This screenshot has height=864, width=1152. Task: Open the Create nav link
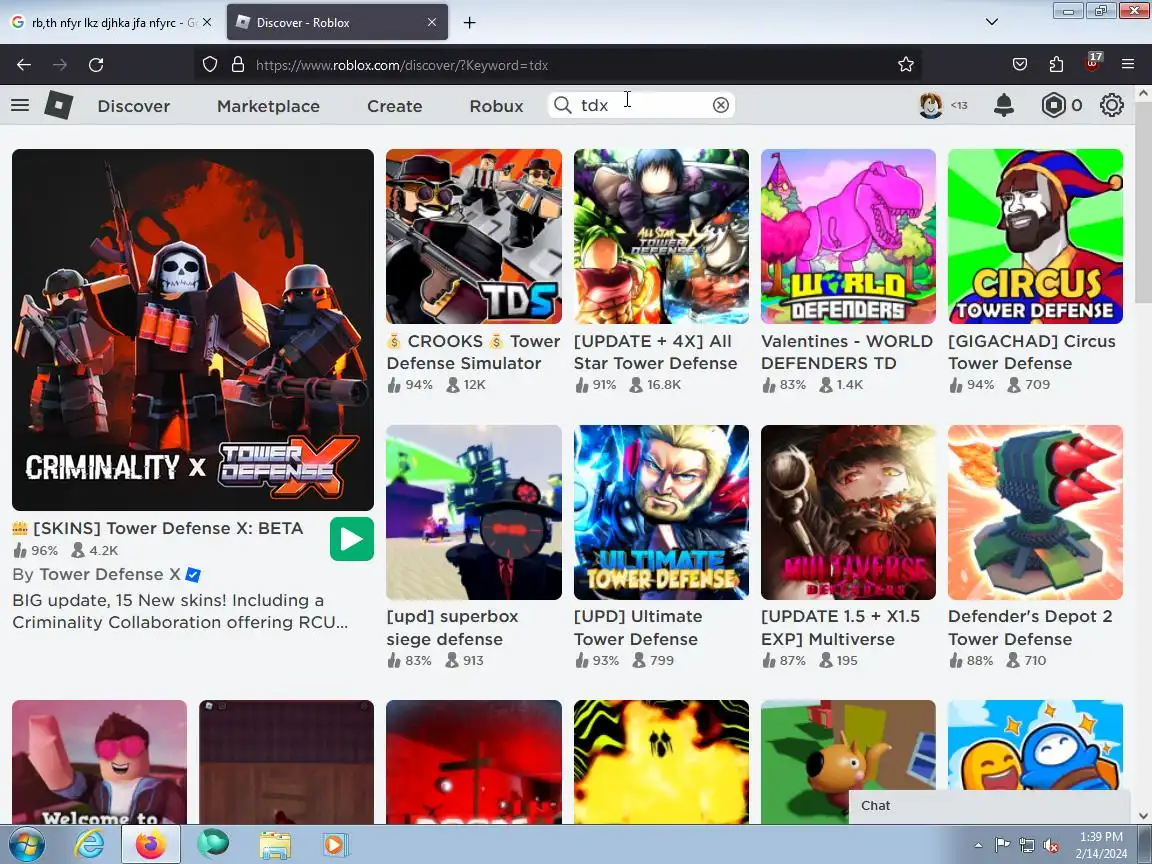tap(395, 106)
